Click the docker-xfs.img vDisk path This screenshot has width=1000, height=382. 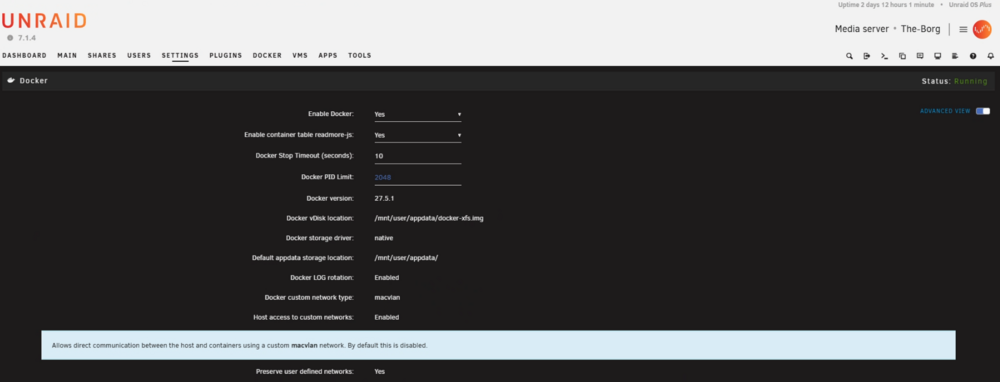[429, 218]
